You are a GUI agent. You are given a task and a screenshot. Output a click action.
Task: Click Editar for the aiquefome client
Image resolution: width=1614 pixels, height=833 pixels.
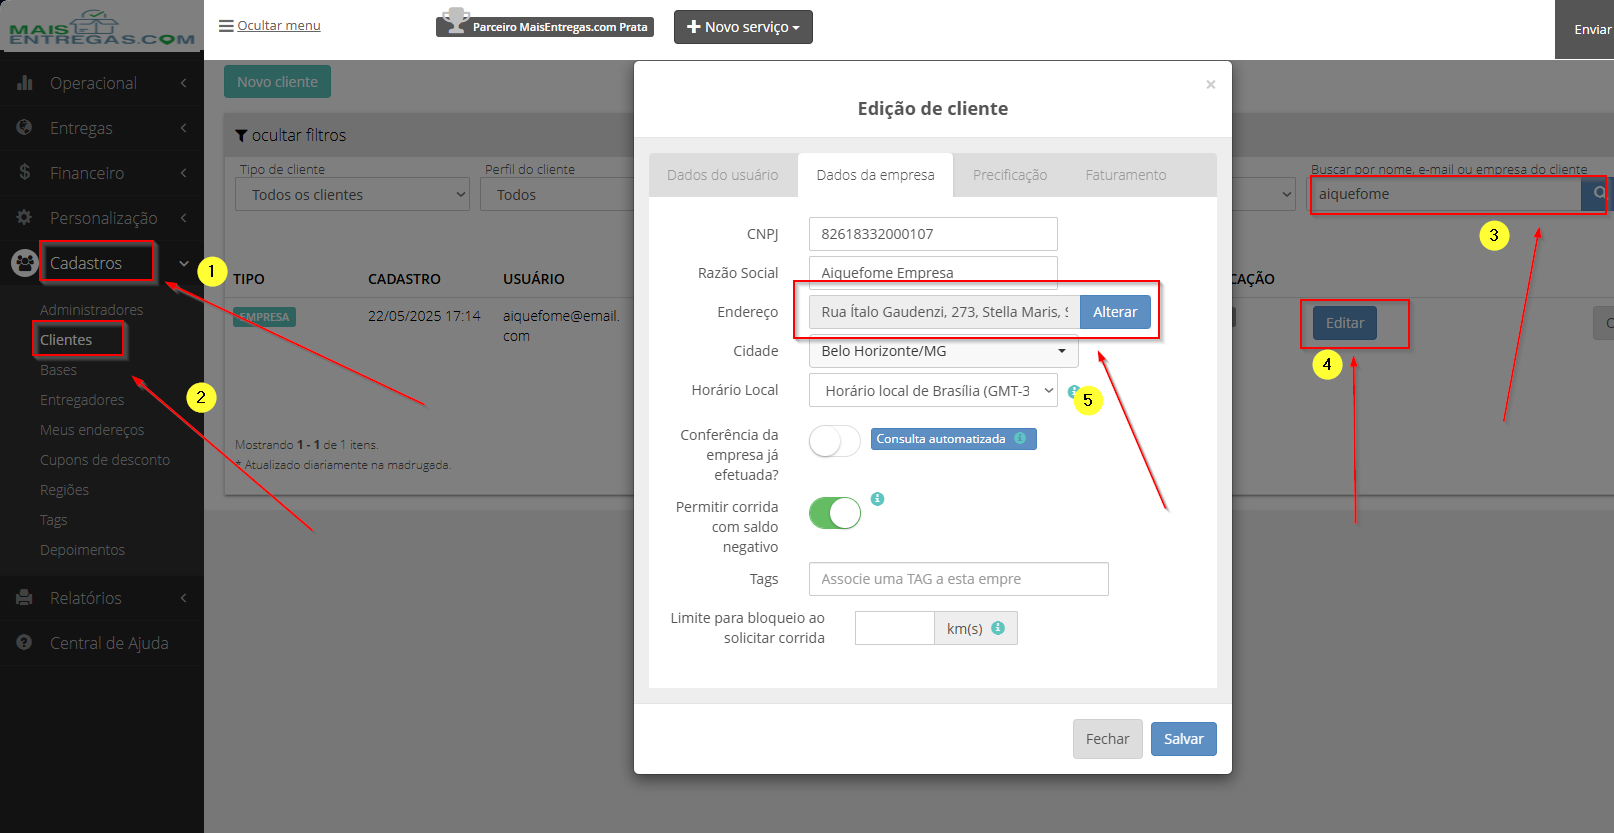(x=1345, y=323)
